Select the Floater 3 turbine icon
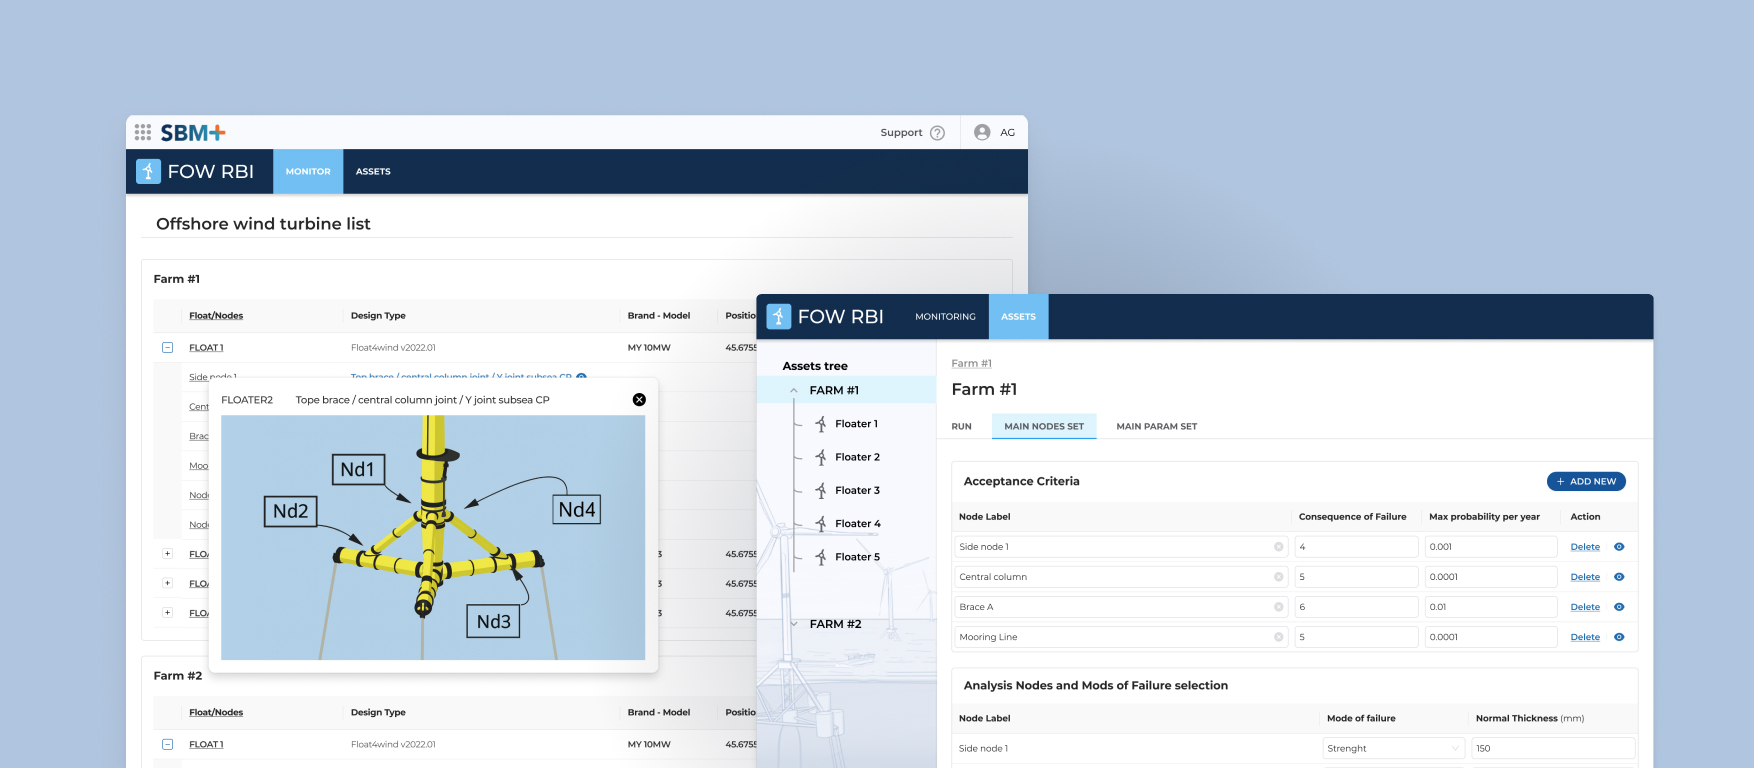1754x768 pixels. (x=821, y=491)
